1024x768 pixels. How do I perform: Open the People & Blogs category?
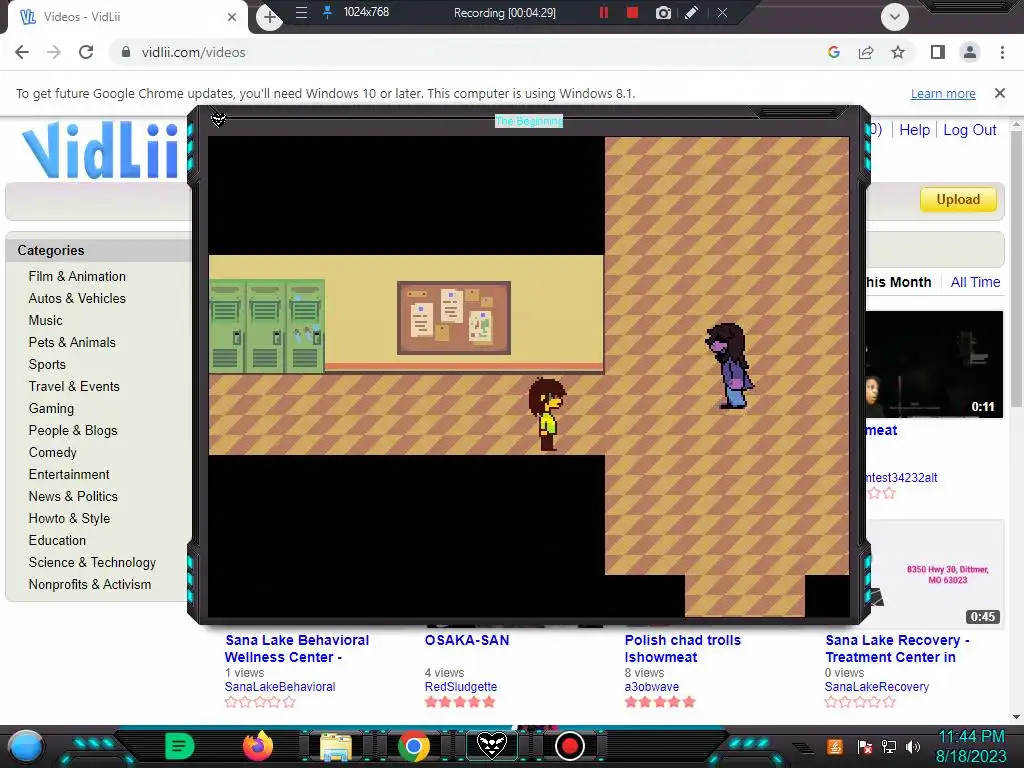[x=73, y=430]
